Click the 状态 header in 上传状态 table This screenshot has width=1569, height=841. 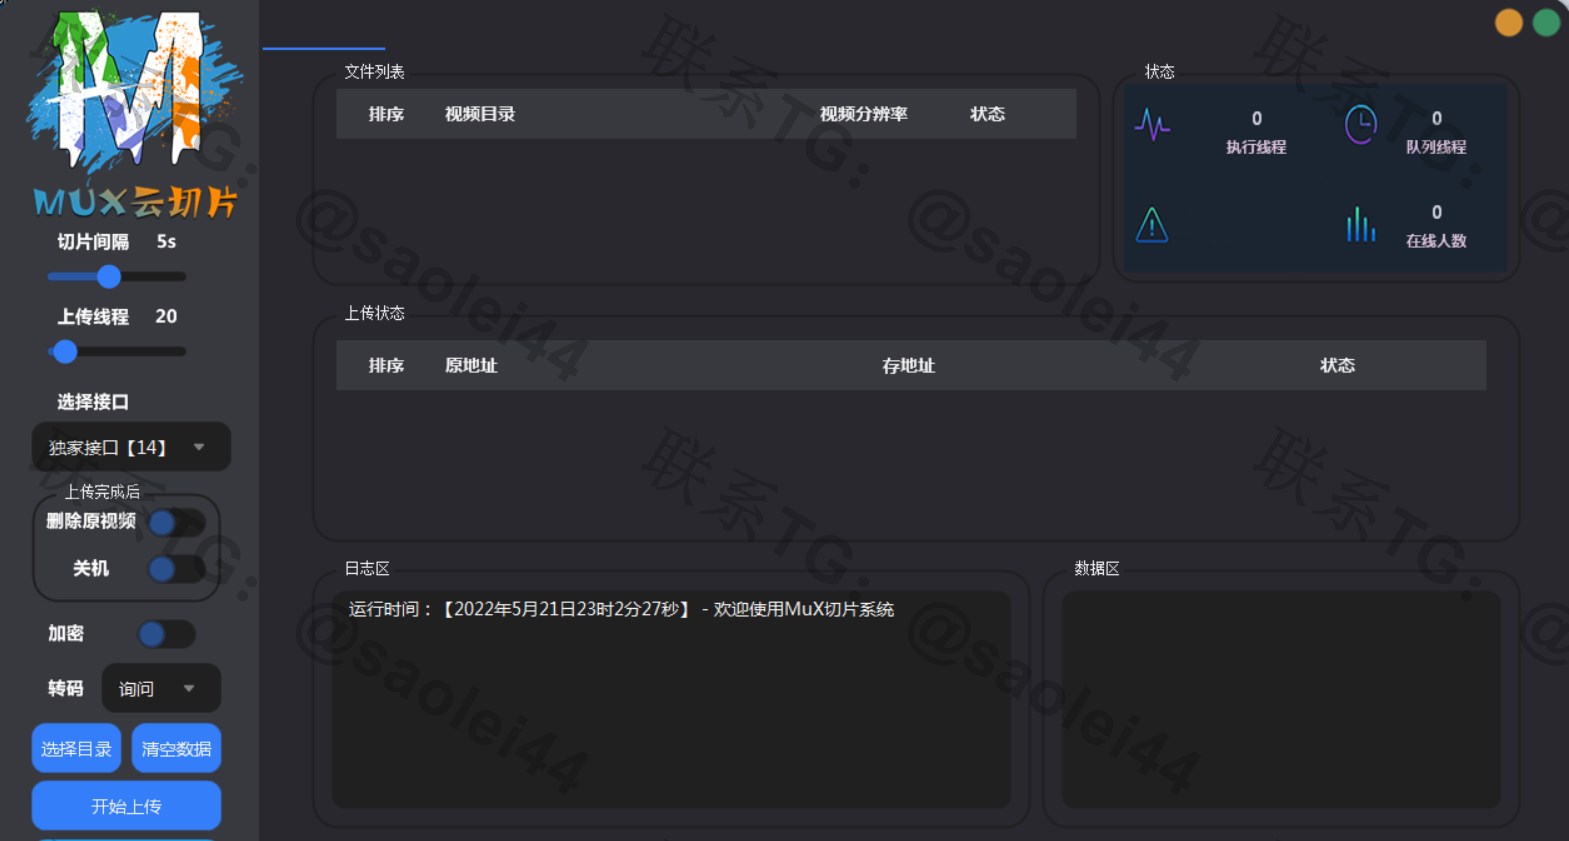(1337, 365)
